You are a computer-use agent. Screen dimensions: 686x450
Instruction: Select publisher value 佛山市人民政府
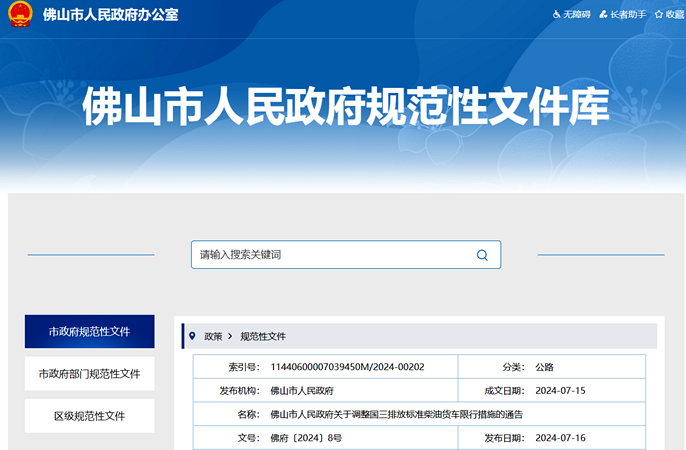tap(302, 391)
